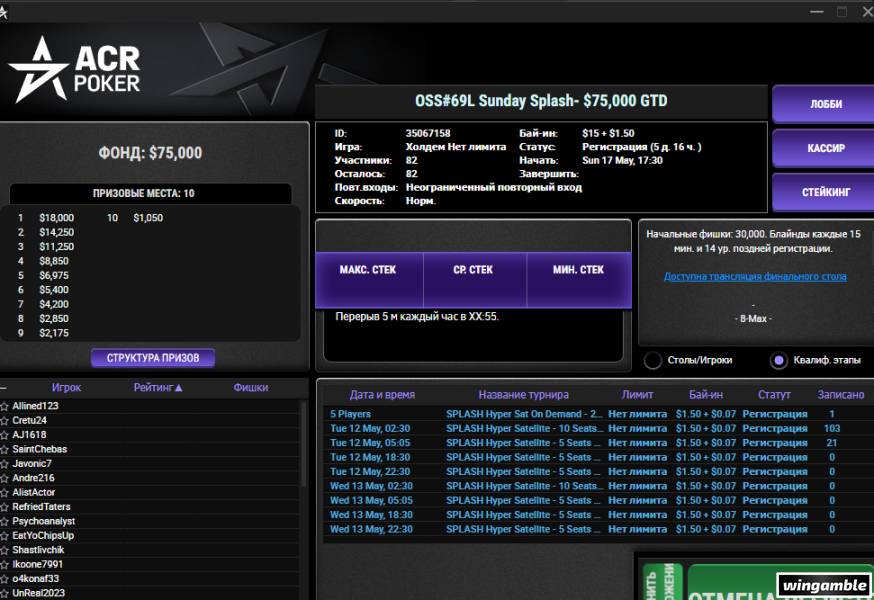Screen dimensions: 874x600
Task: Click the star icon beside Allined123
Action: click(x=4, y=406)
